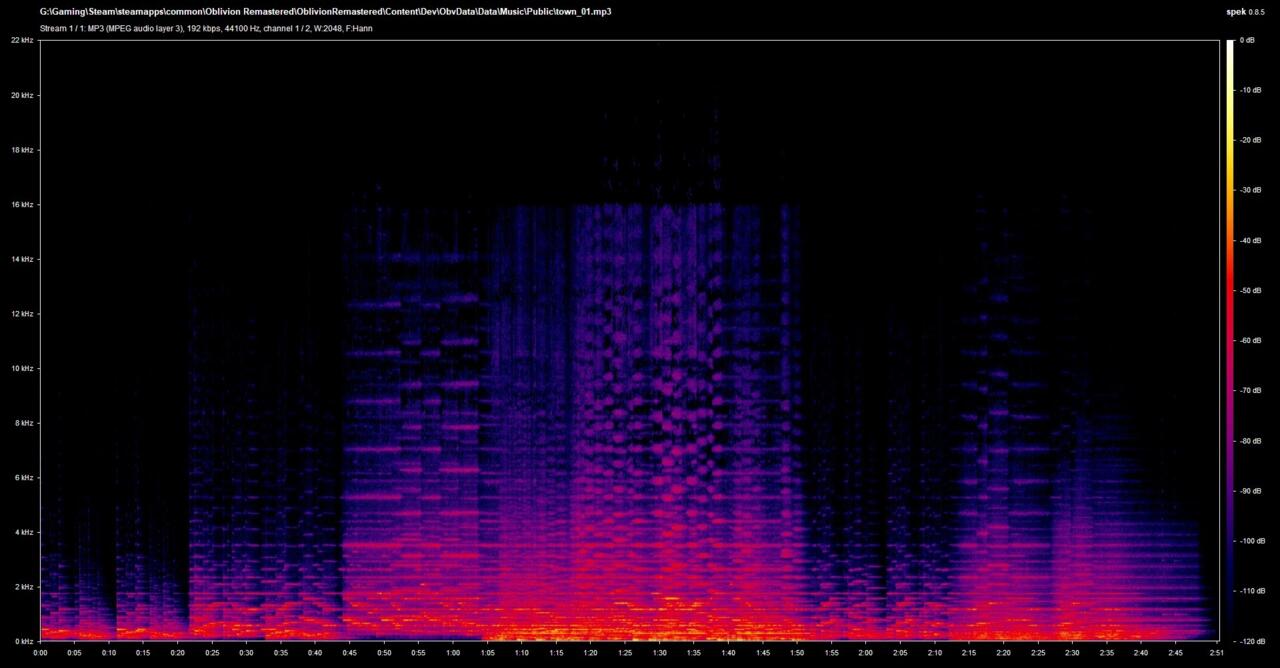
Task: Click the spek 0.8.5 version label
Action: tap(1249, 12)
